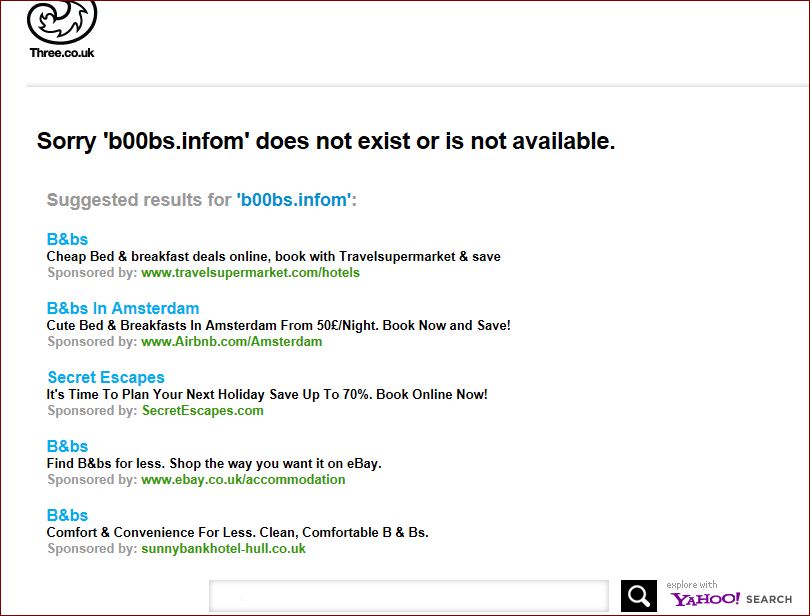Click the Yahoo! Search logo
Viewport: 810px width, 616px height.
pos(731,599)
